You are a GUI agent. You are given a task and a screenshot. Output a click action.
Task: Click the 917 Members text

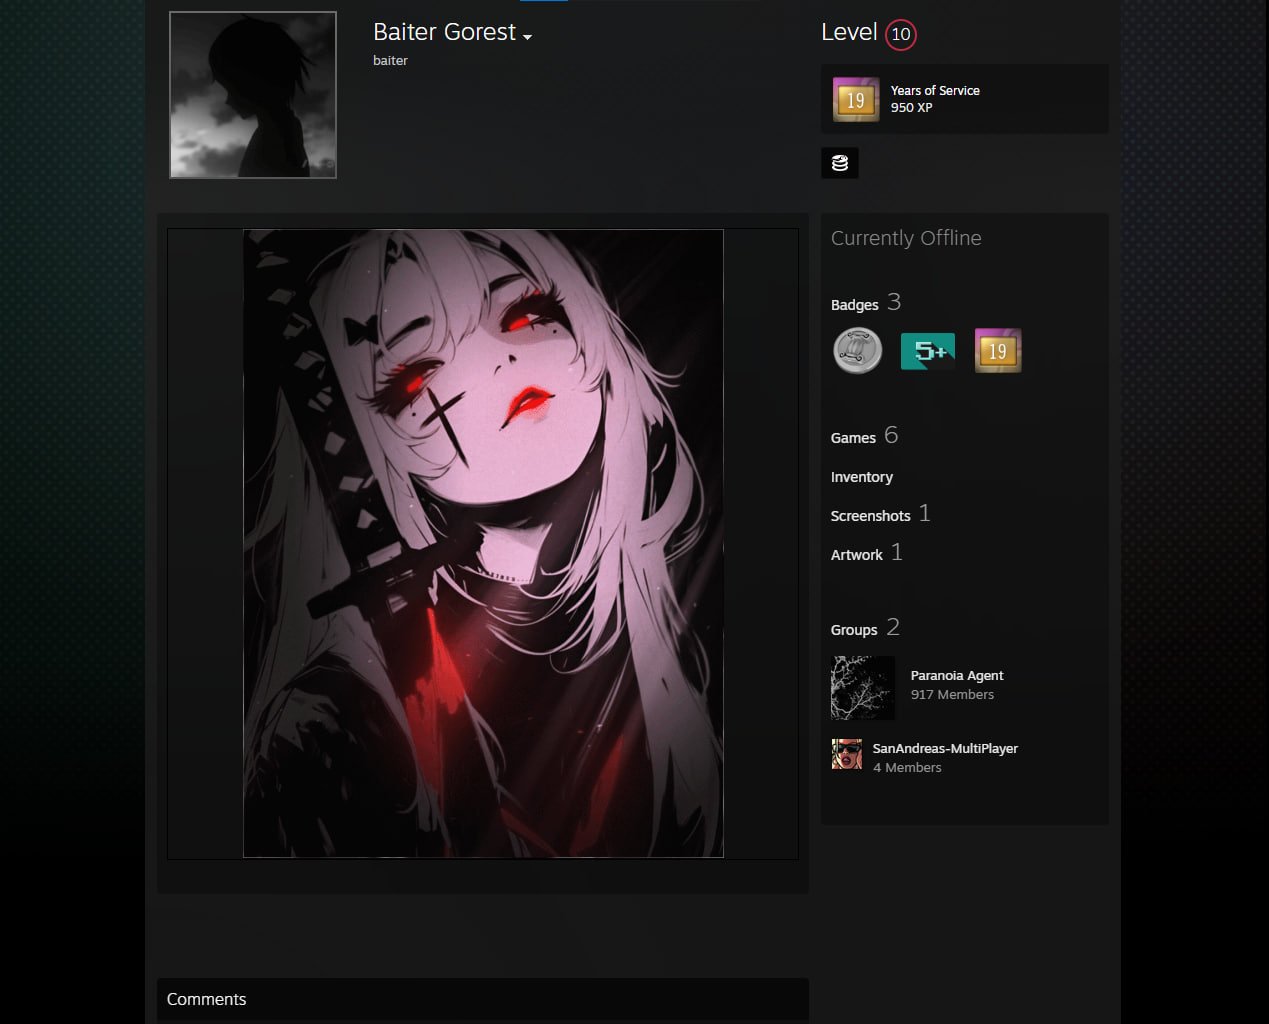tap(952, 695)
